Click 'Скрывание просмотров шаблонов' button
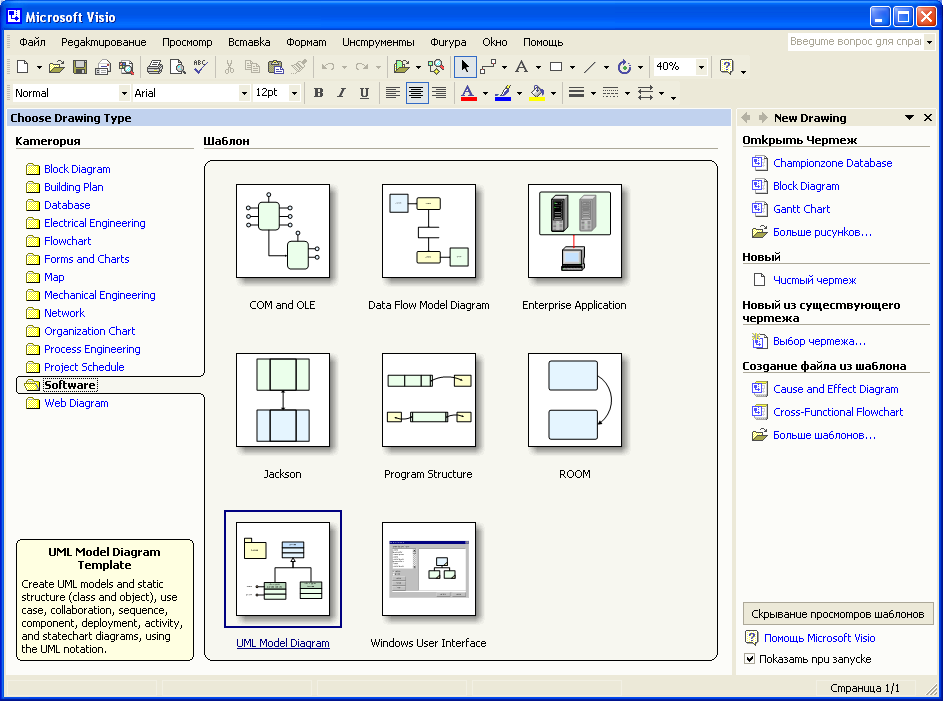Viewport: 943px width, 701px height. point(838,614)
